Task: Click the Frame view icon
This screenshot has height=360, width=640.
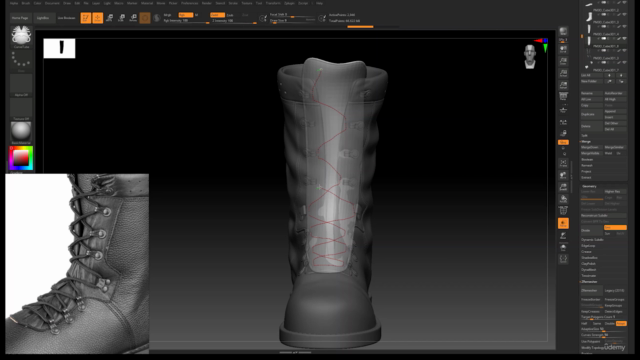Action: click(563, 163)
